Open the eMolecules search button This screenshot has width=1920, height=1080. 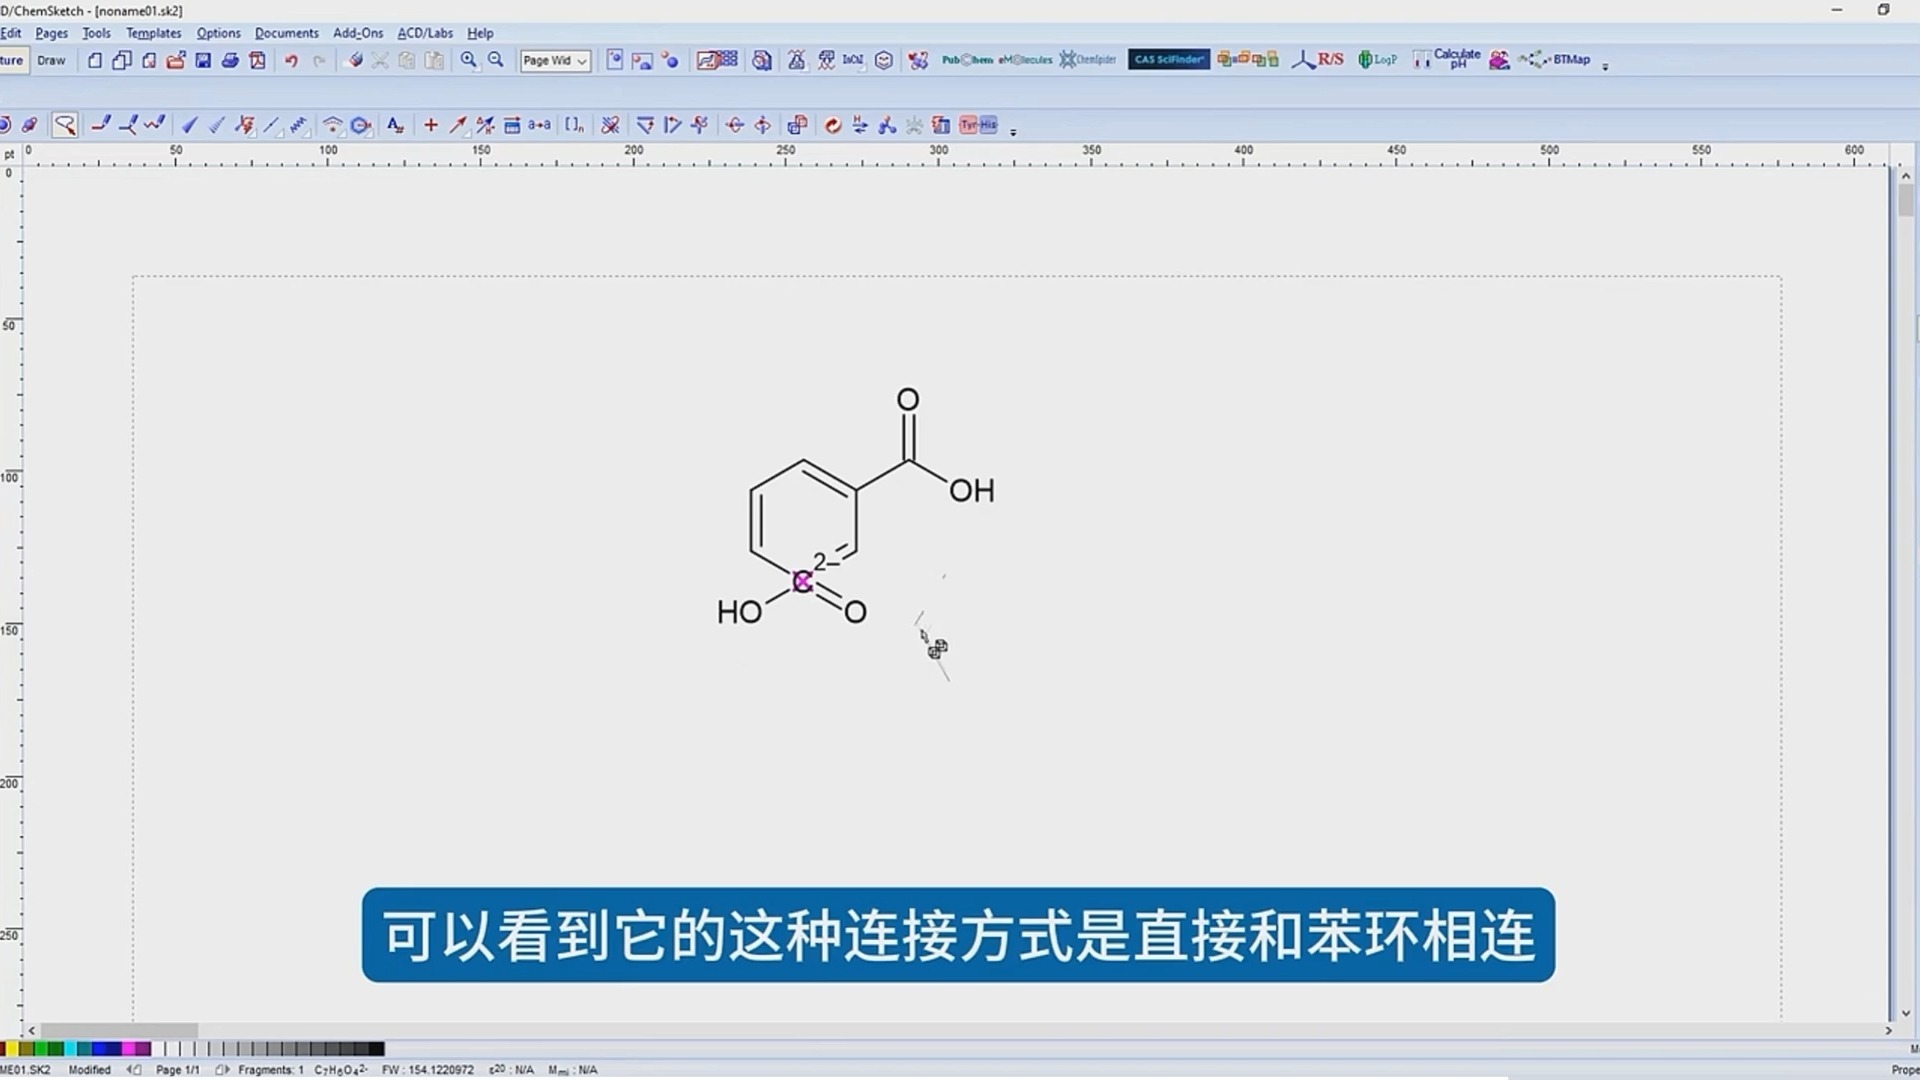[x=1026, y=60]
